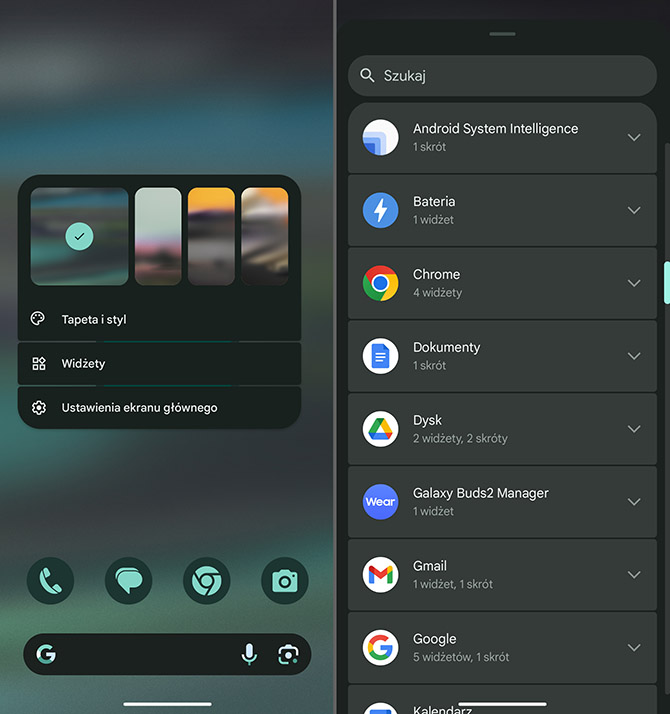The width and height of the screenshot is (670, 714).
Task: Expand the Bateria widget row chevron
Action: (634, 210)
